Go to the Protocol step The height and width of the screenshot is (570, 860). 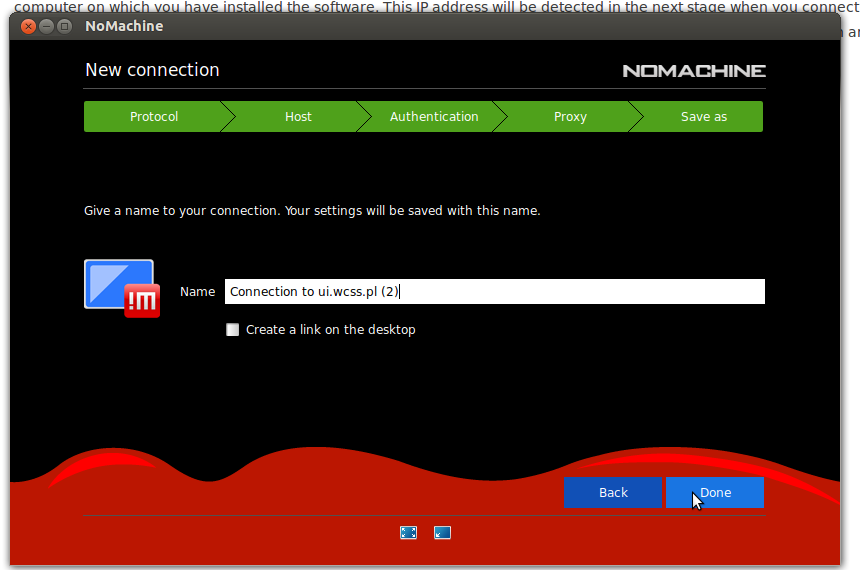[154, 117]
